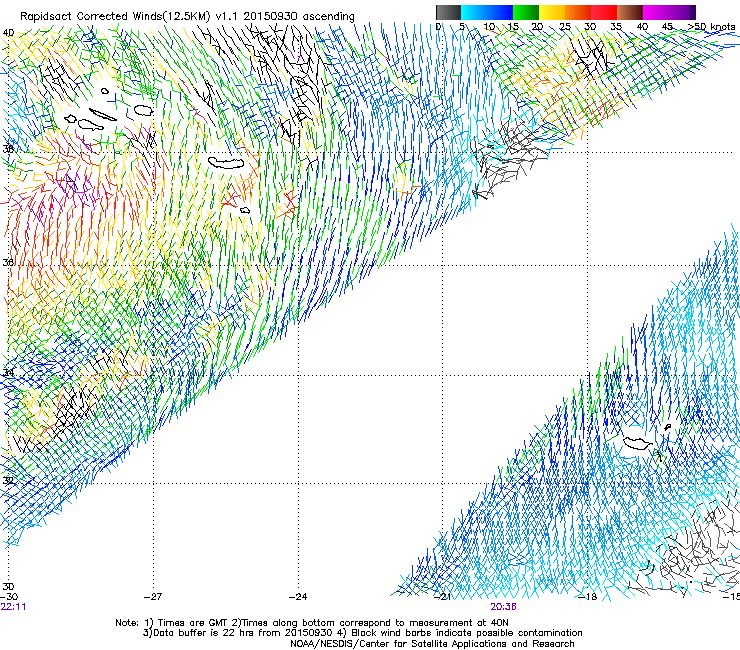Click the purple '20:36' swath time

point(503,607)
